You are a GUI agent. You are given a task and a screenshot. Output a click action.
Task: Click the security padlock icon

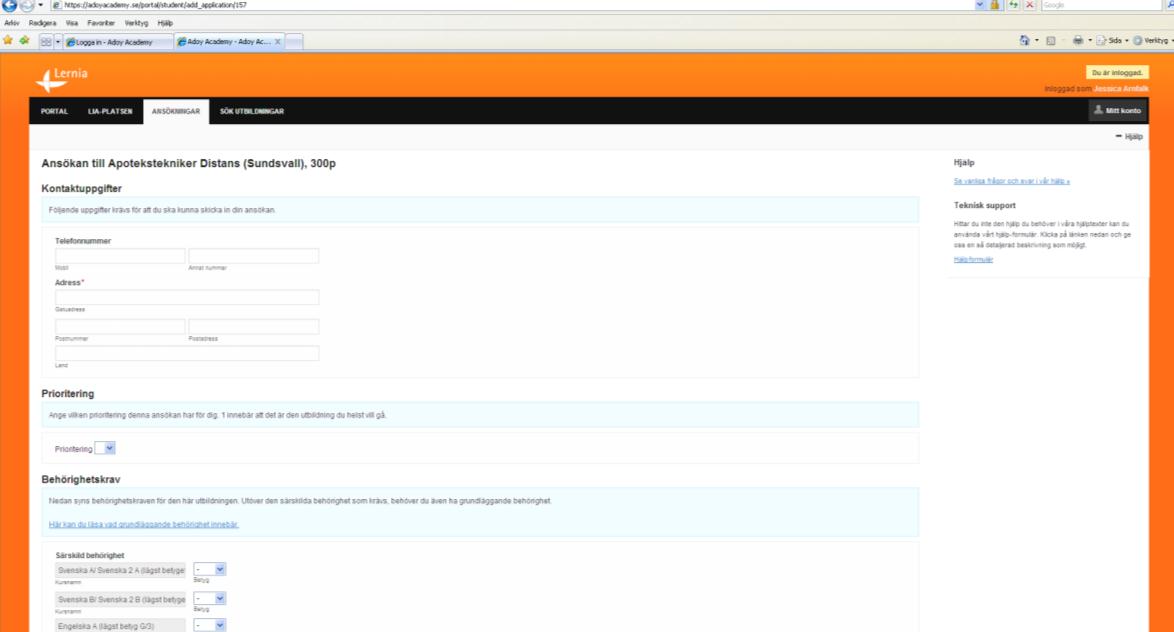pos(995,5)
